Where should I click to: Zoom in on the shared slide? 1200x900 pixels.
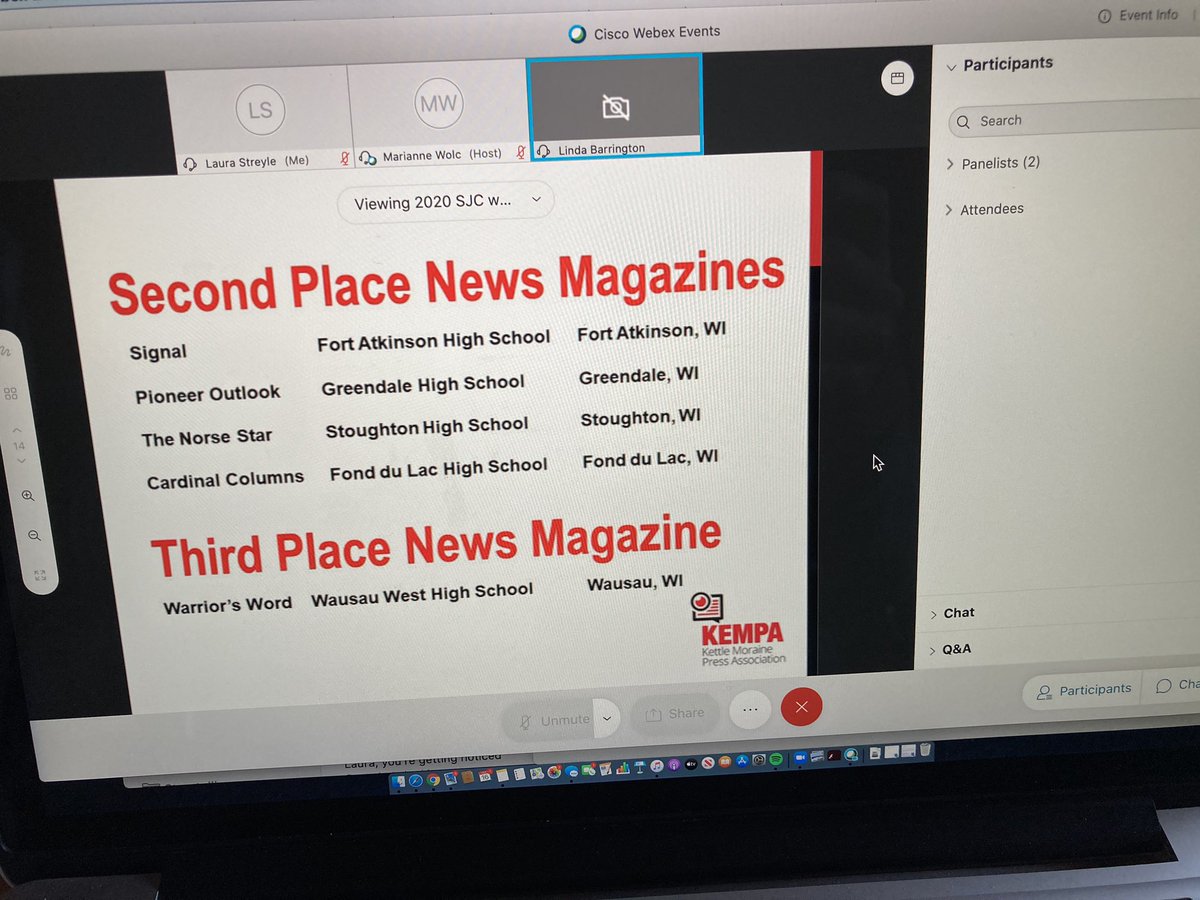28,496
